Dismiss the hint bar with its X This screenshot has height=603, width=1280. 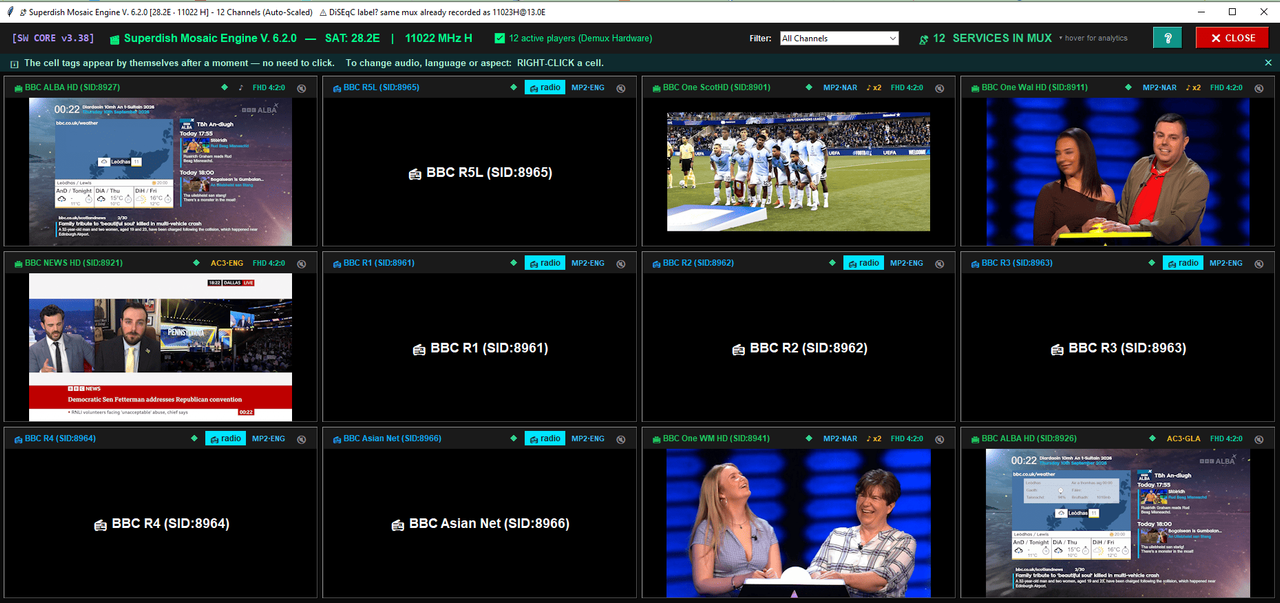[x=1268, y=63]
